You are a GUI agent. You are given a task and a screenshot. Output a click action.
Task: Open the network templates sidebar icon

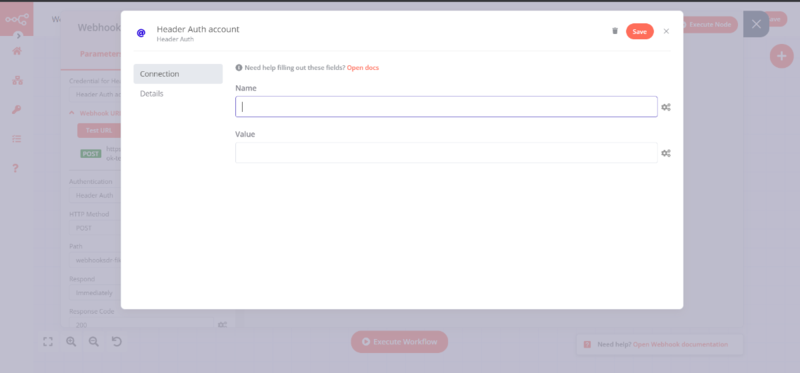pos(17,81)
